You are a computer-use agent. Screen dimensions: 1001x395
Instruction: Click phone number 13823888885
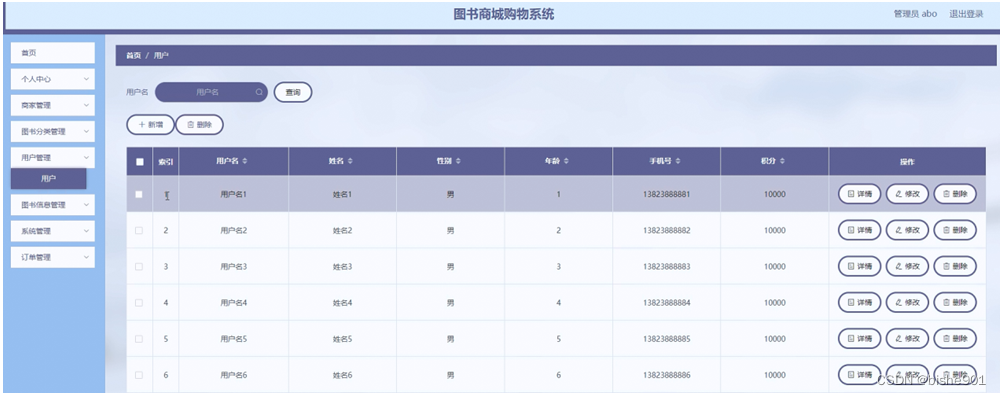666,339
